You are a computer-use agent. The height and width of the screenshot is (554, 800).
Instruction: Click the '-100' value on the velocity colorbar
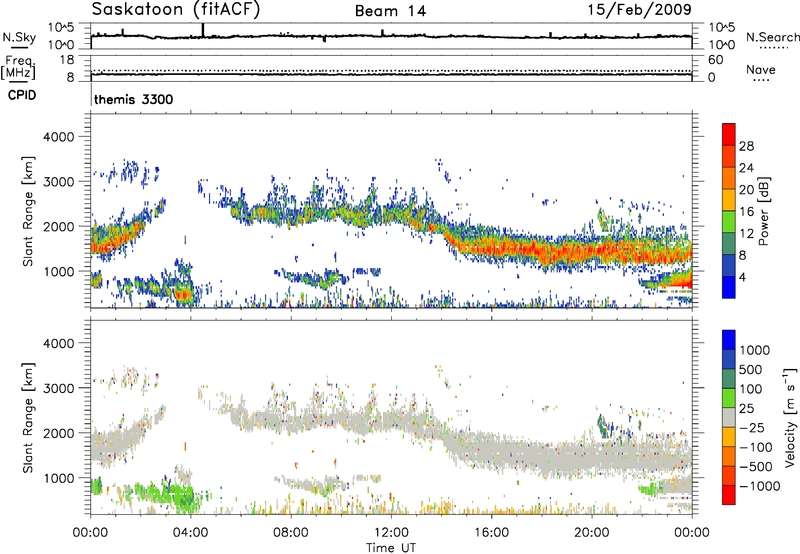(x=755, y=447)
